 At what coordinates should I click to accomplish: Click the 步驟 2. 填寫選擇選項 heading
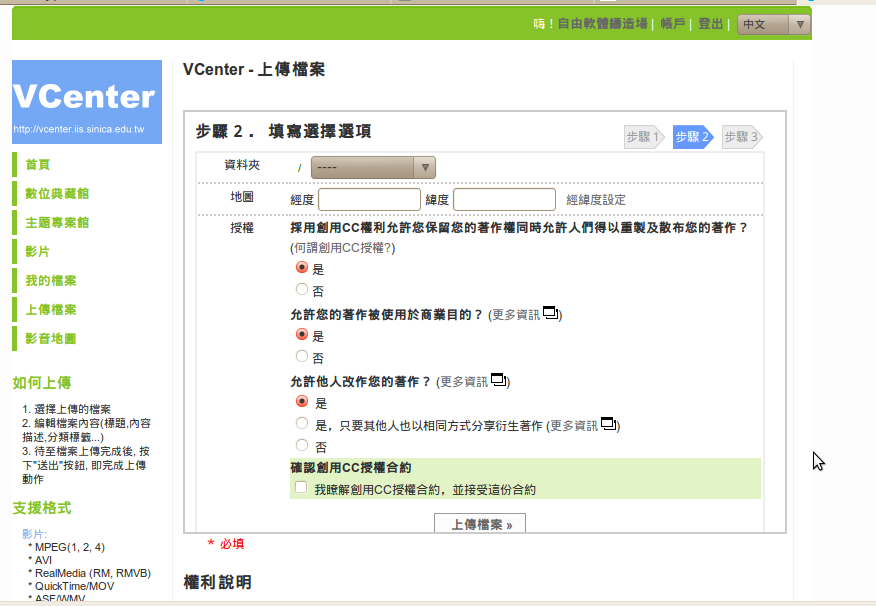click(283, 131)
